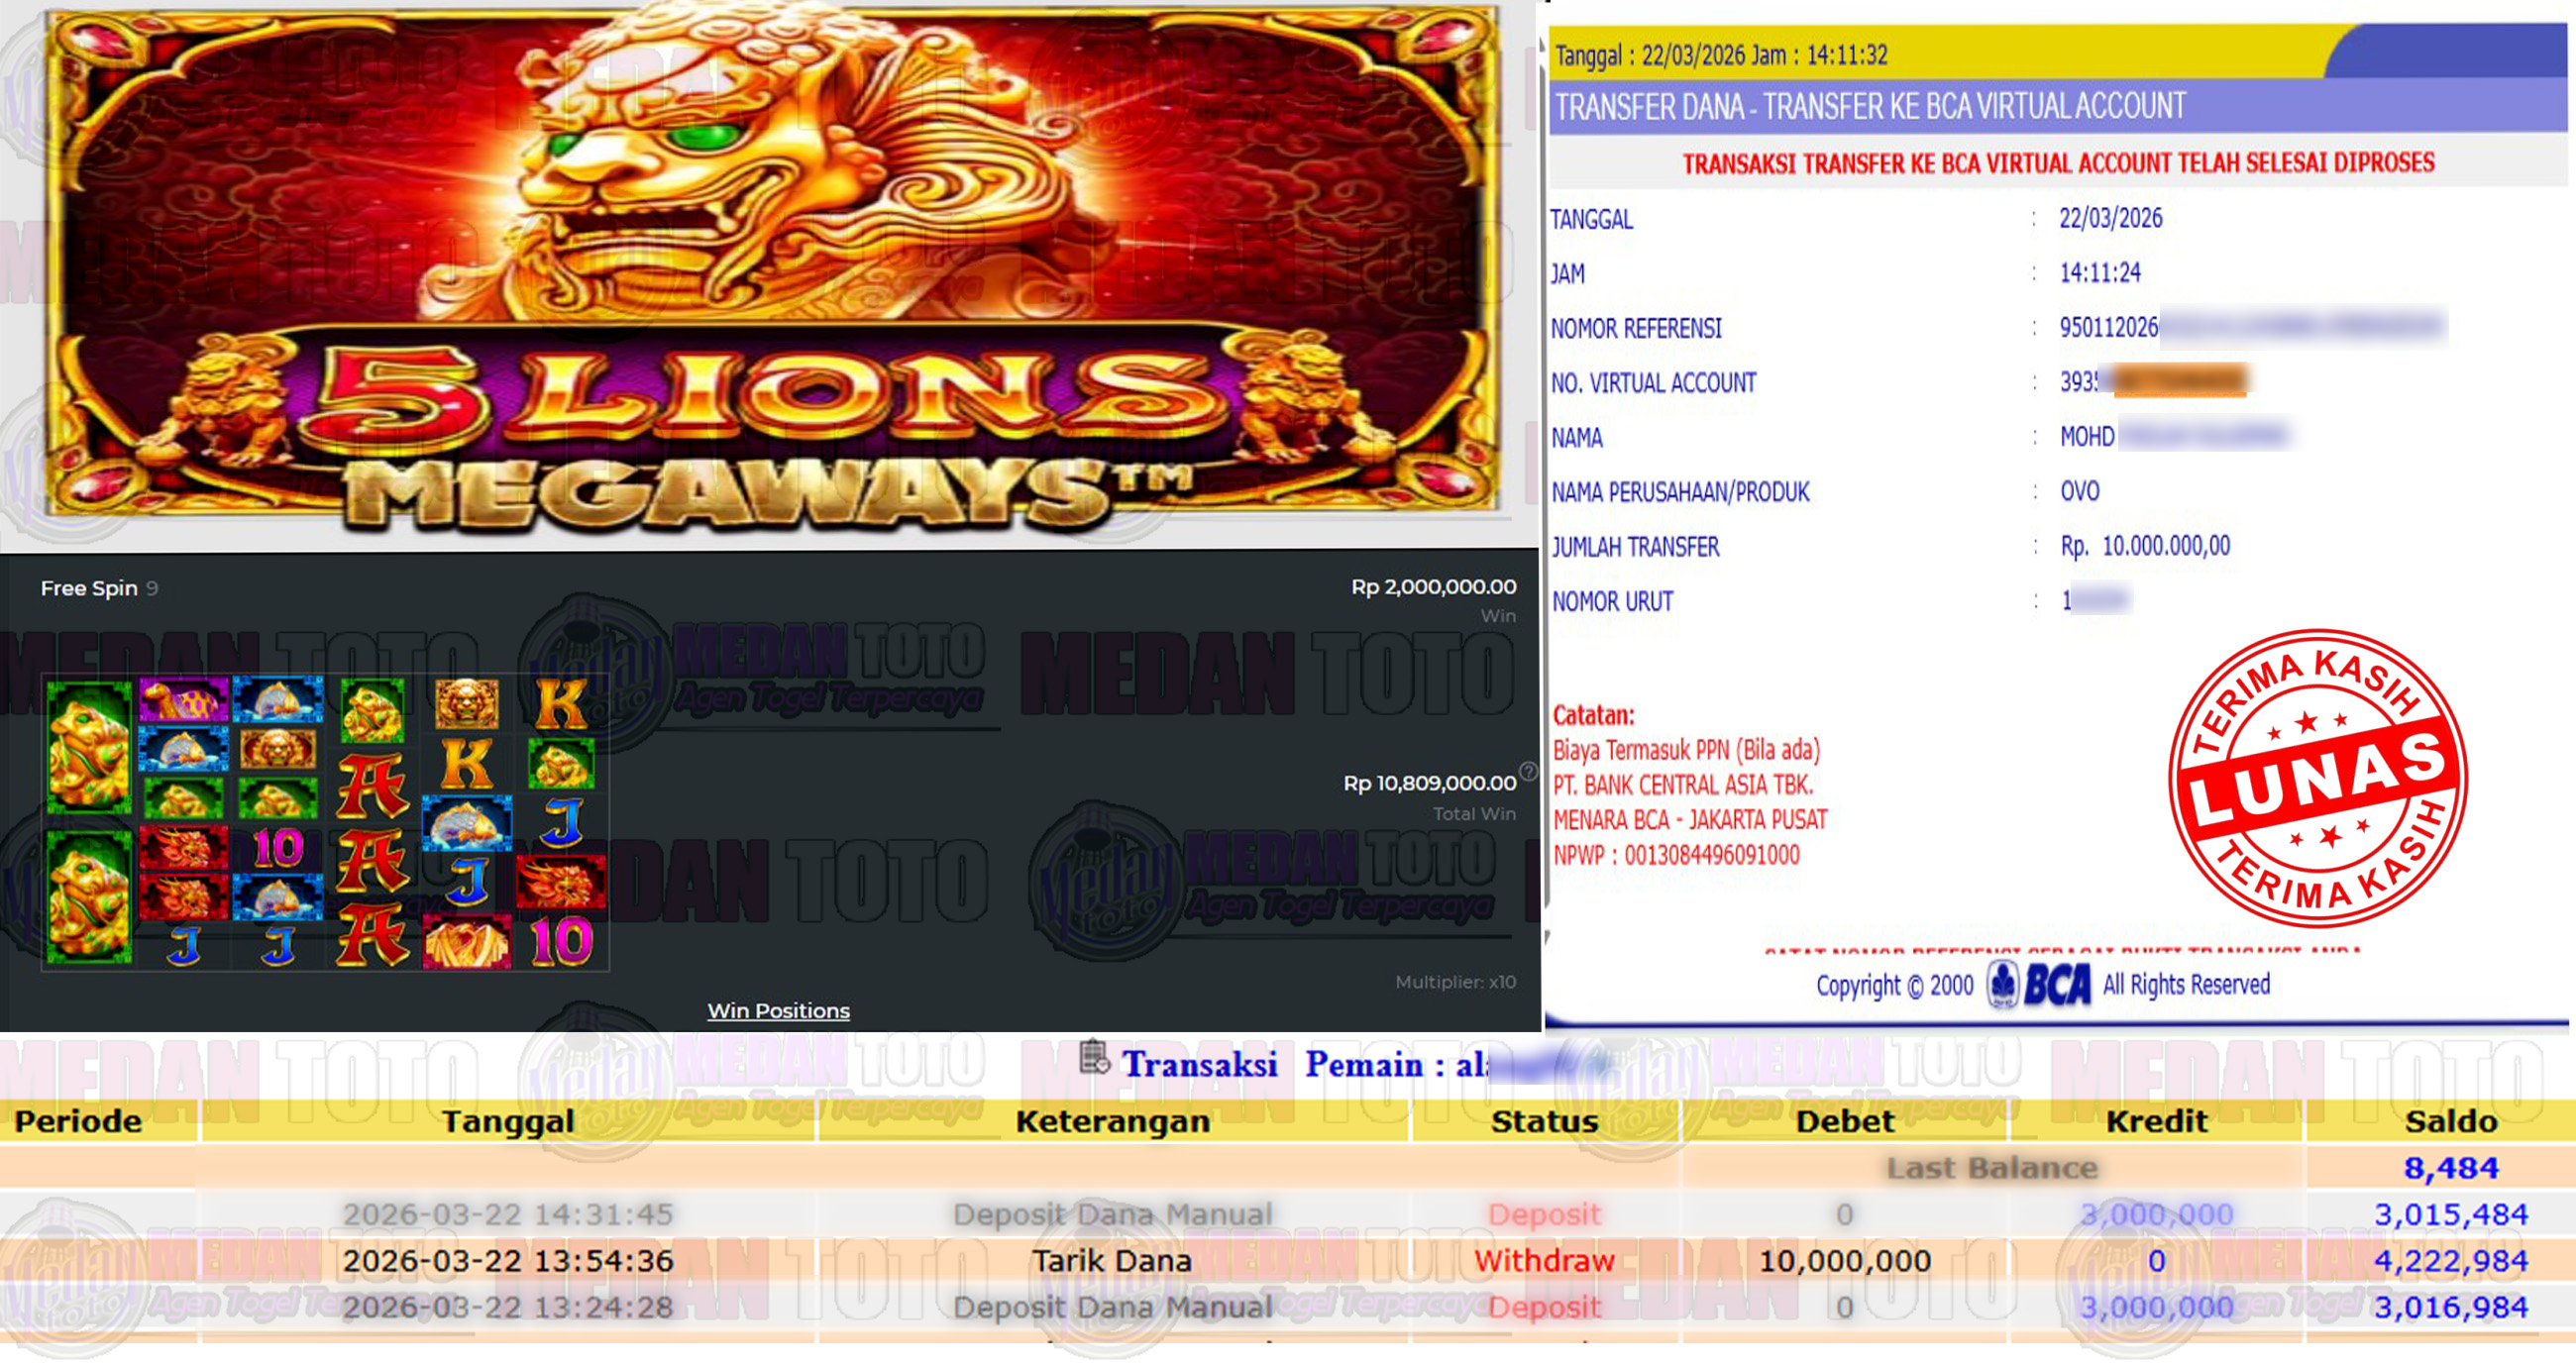Click the red envelope symbol on the bottom row
Viewport: 2576px width, 1367px height.
[x=466, y=943]
